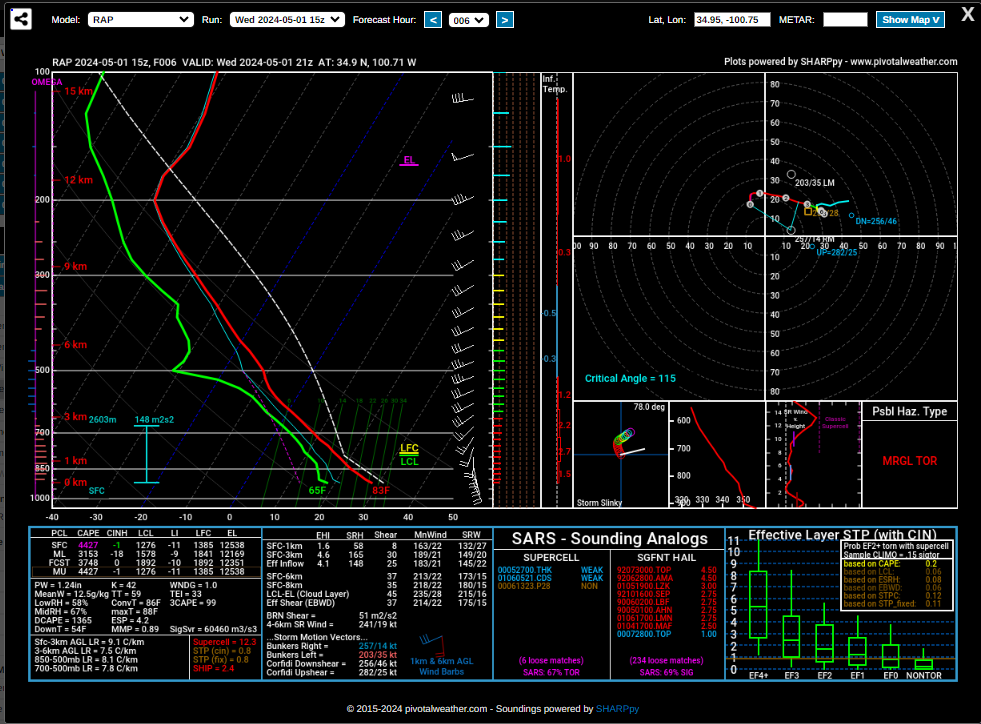This screenshot has height=724, width=981.
Task: Click the Bunkers Left 203/35 kt value
Action: [x=377, y=655]
